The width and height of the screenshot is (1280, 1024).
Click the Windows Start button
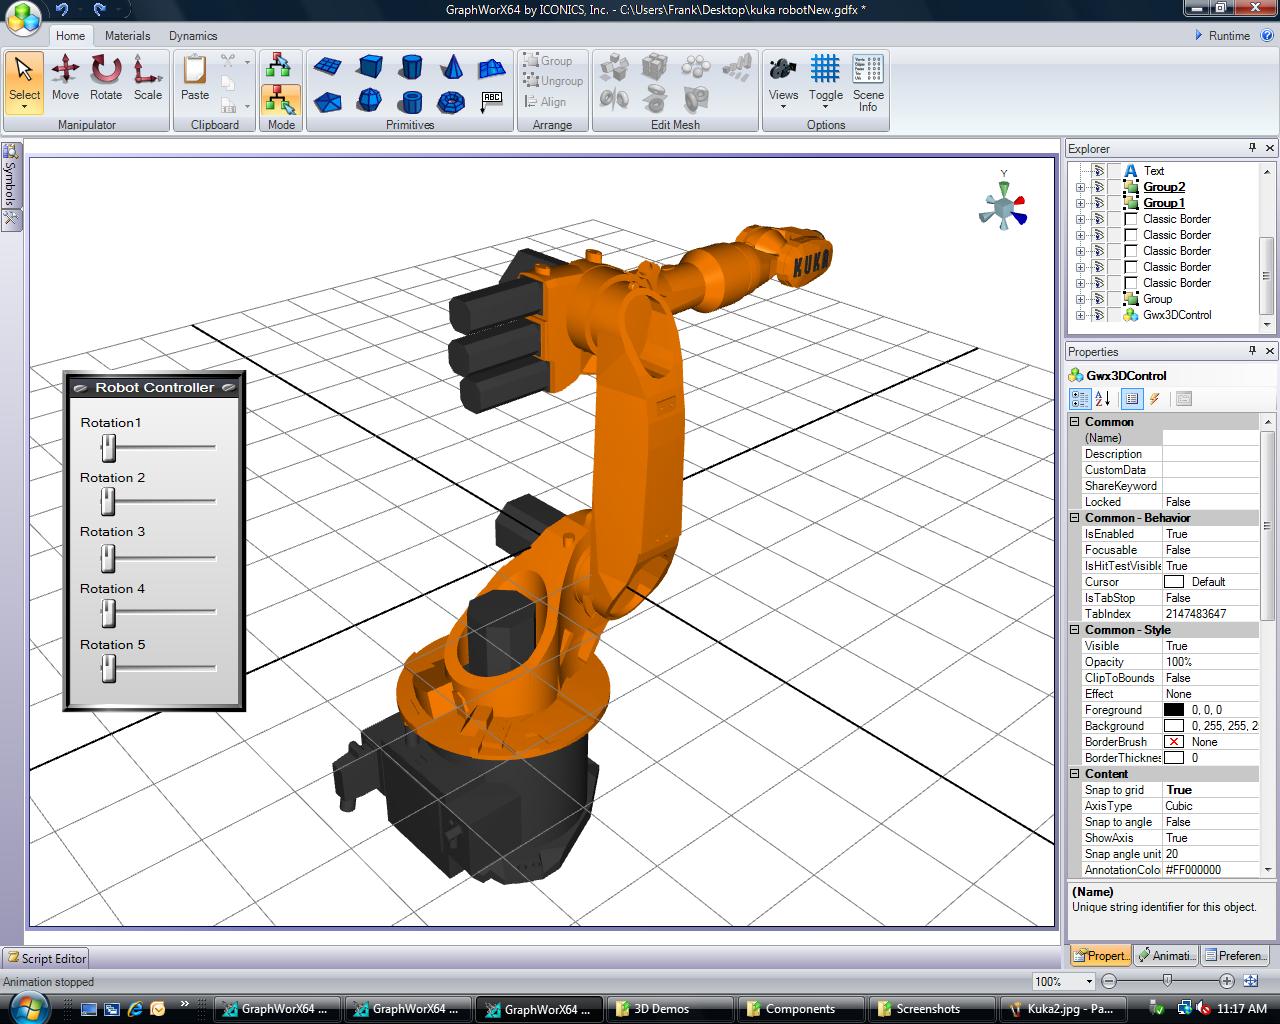pyautogui.click(x=30, y=1006)
